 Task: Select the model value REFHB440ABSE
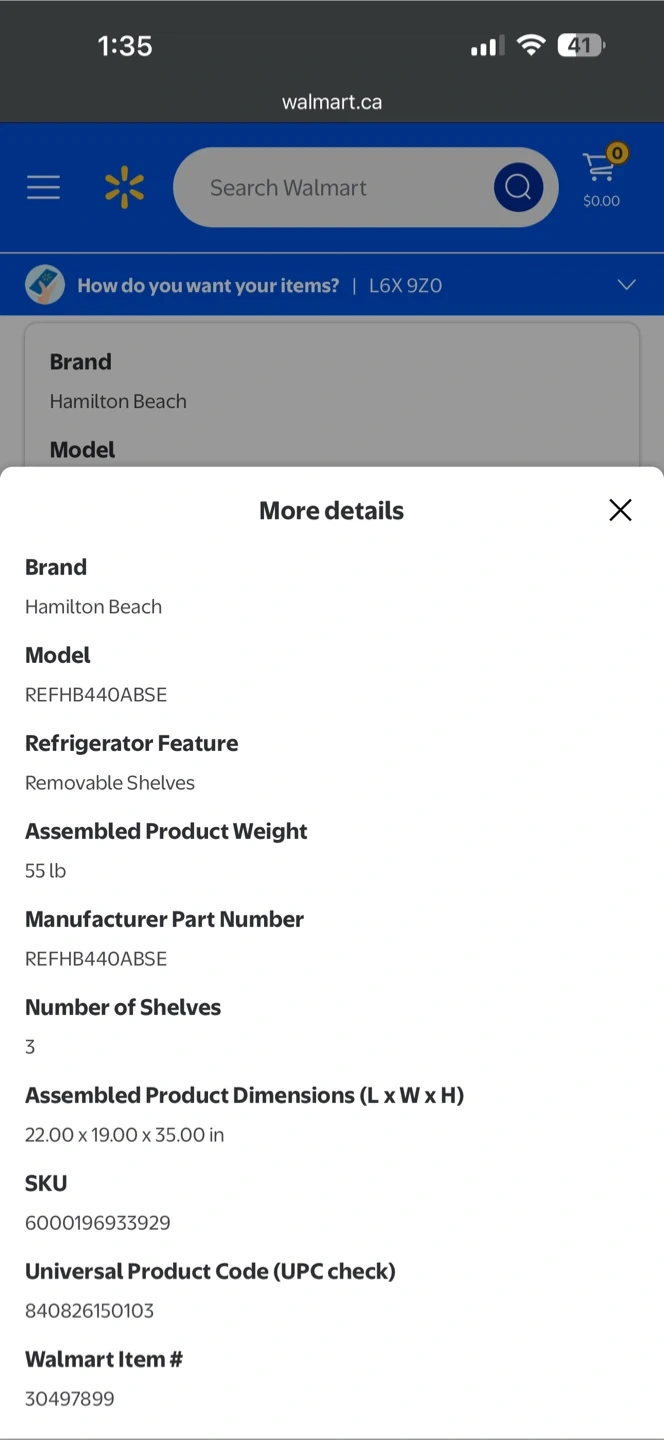coord(96,695)
